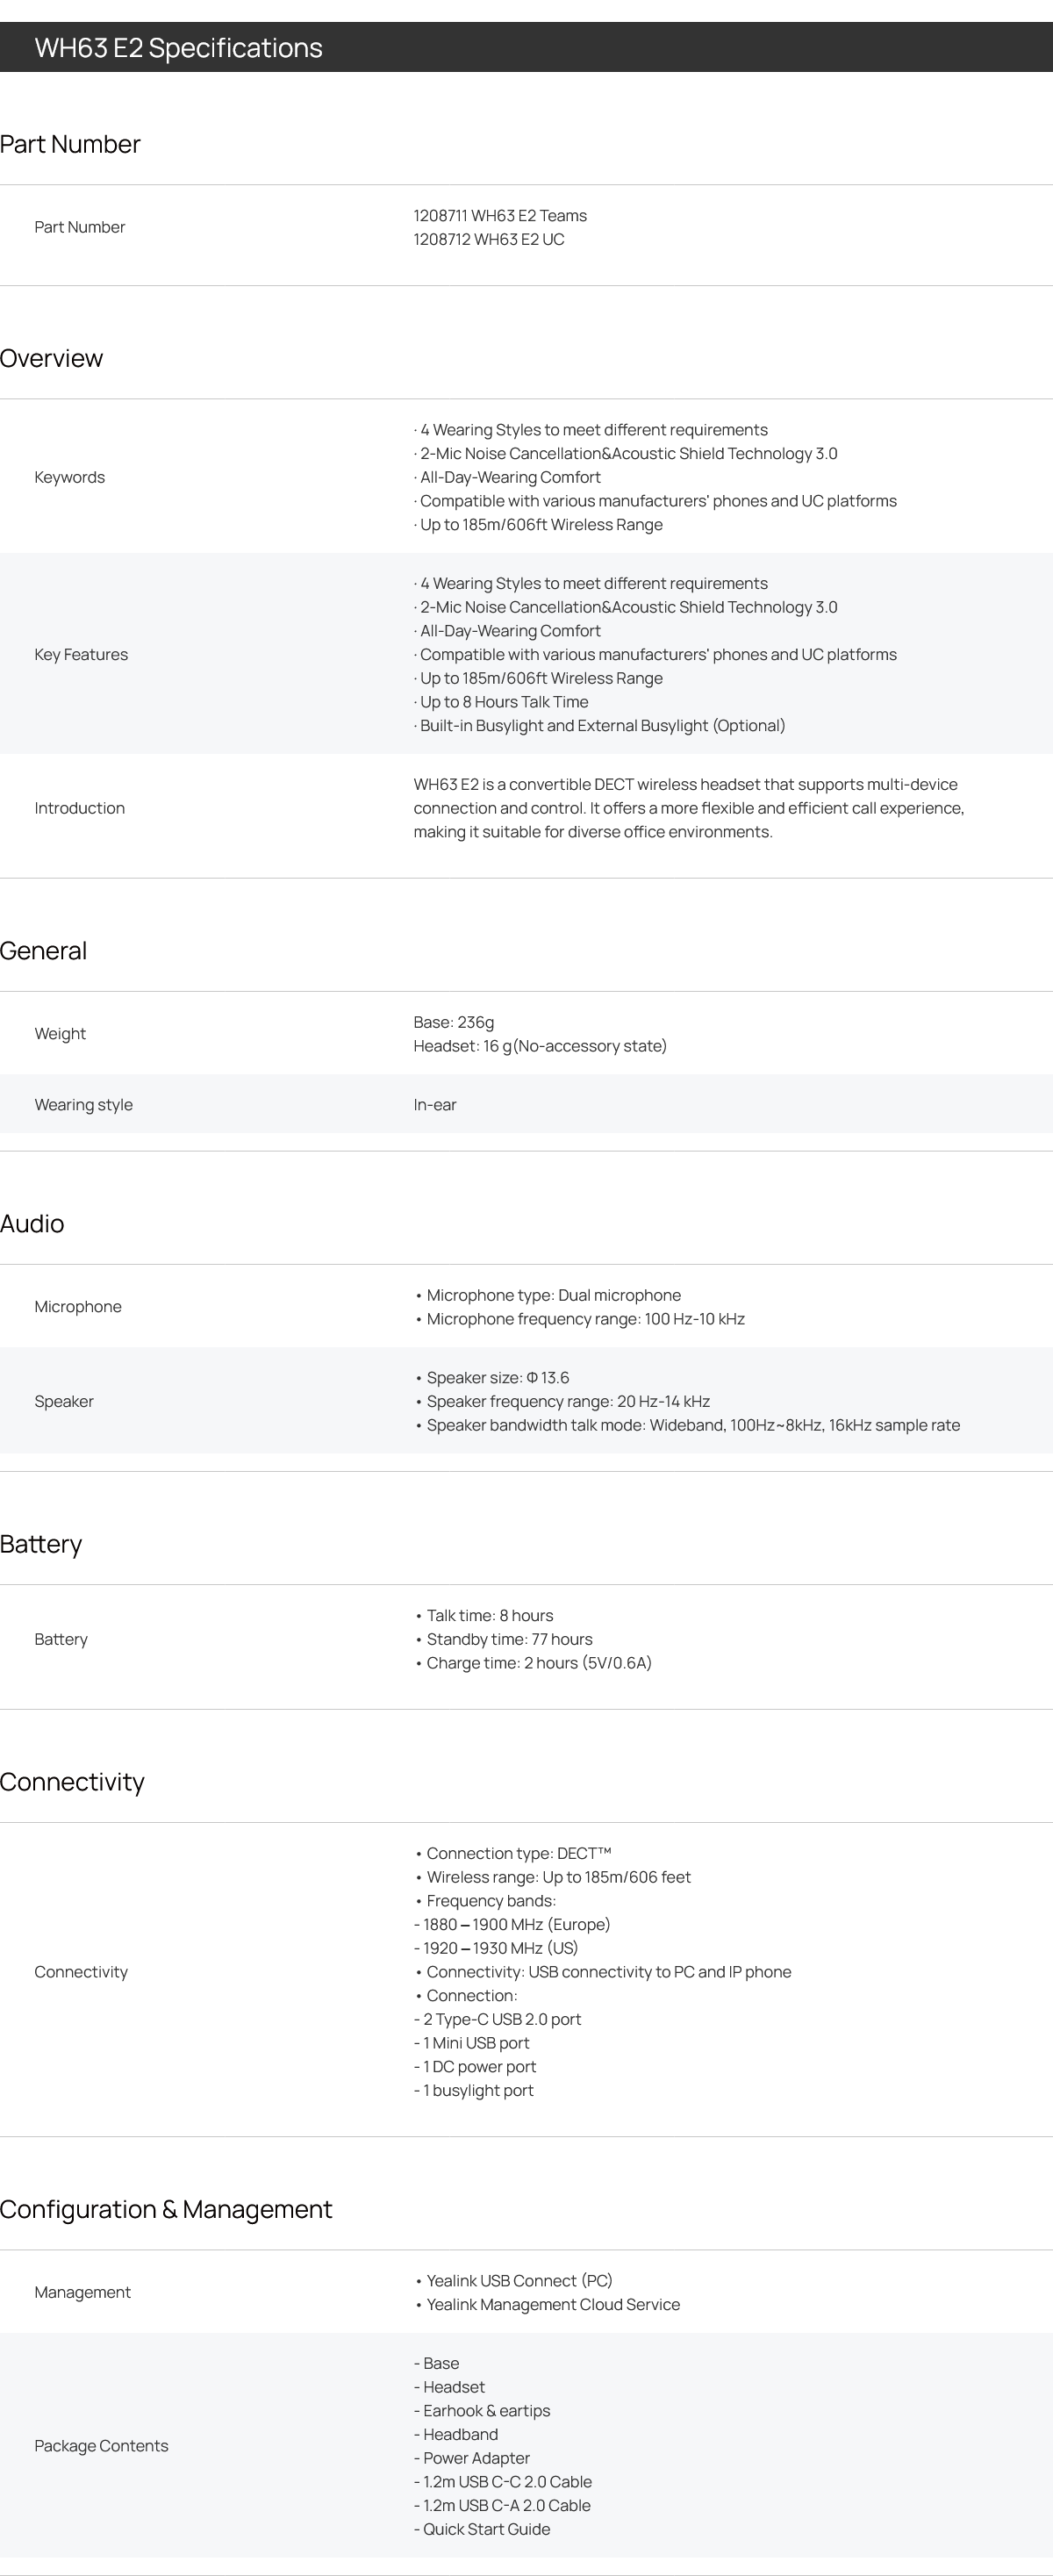Click "1920 – 1930 MHz (US)" frequency band
The height and width of the screenshot is (2576, 1053).
click(496, 1949)
